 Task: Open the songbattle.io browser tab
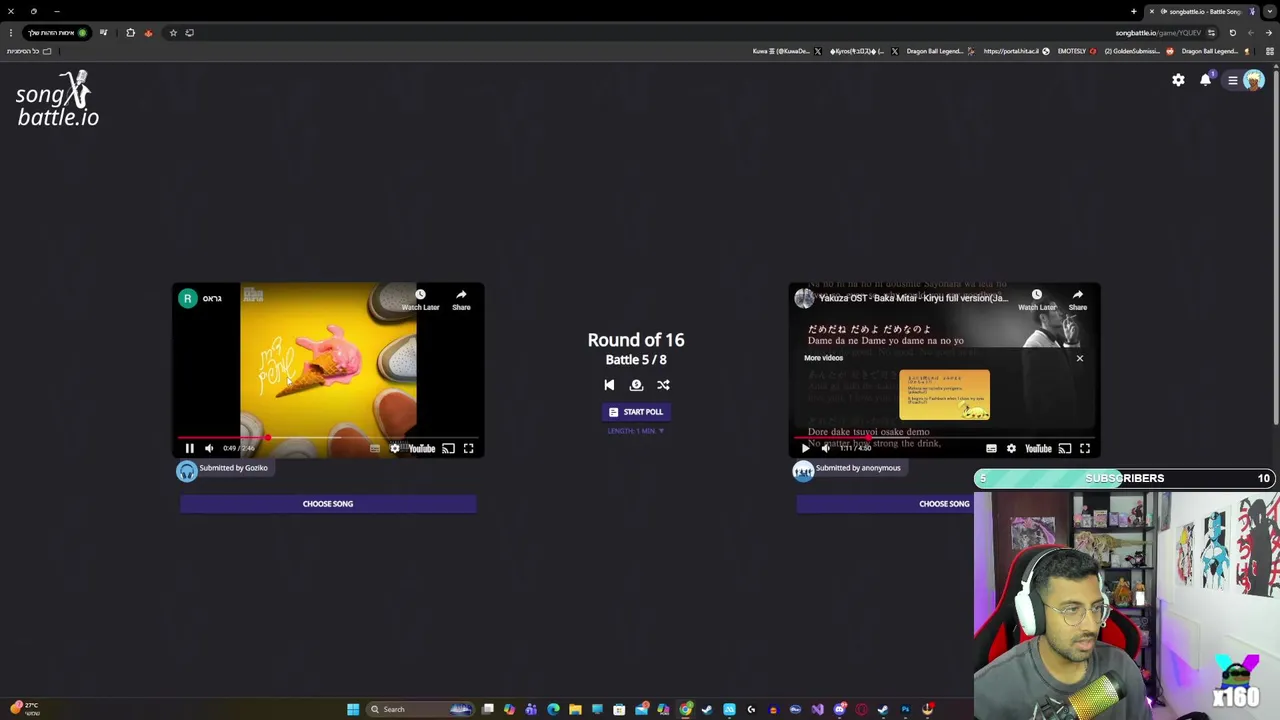point(1204,12)
